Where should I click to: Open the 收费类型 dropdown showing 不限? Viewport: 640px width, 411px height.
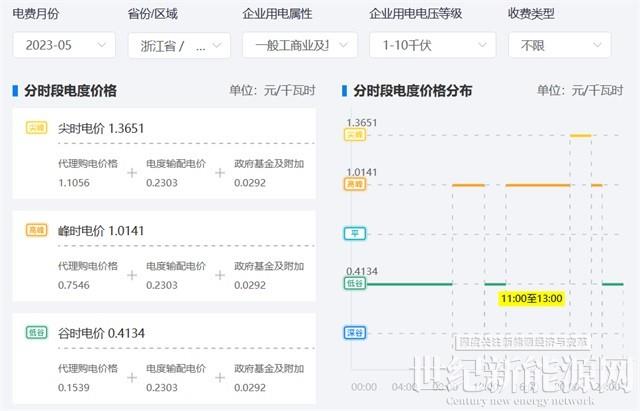click(x=559, y=45)
